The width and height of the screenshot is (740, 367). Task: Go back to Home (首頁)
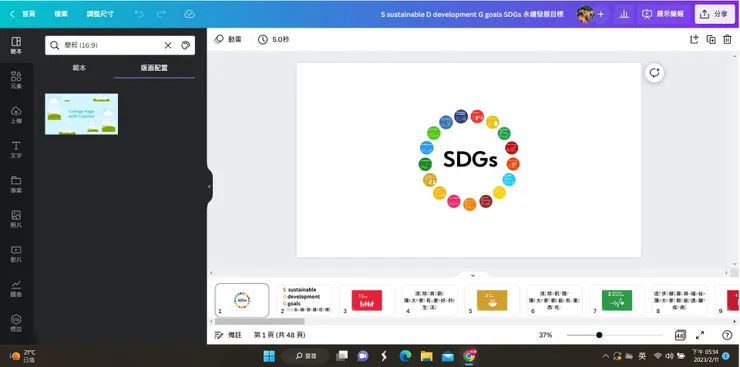coord(23,14)
